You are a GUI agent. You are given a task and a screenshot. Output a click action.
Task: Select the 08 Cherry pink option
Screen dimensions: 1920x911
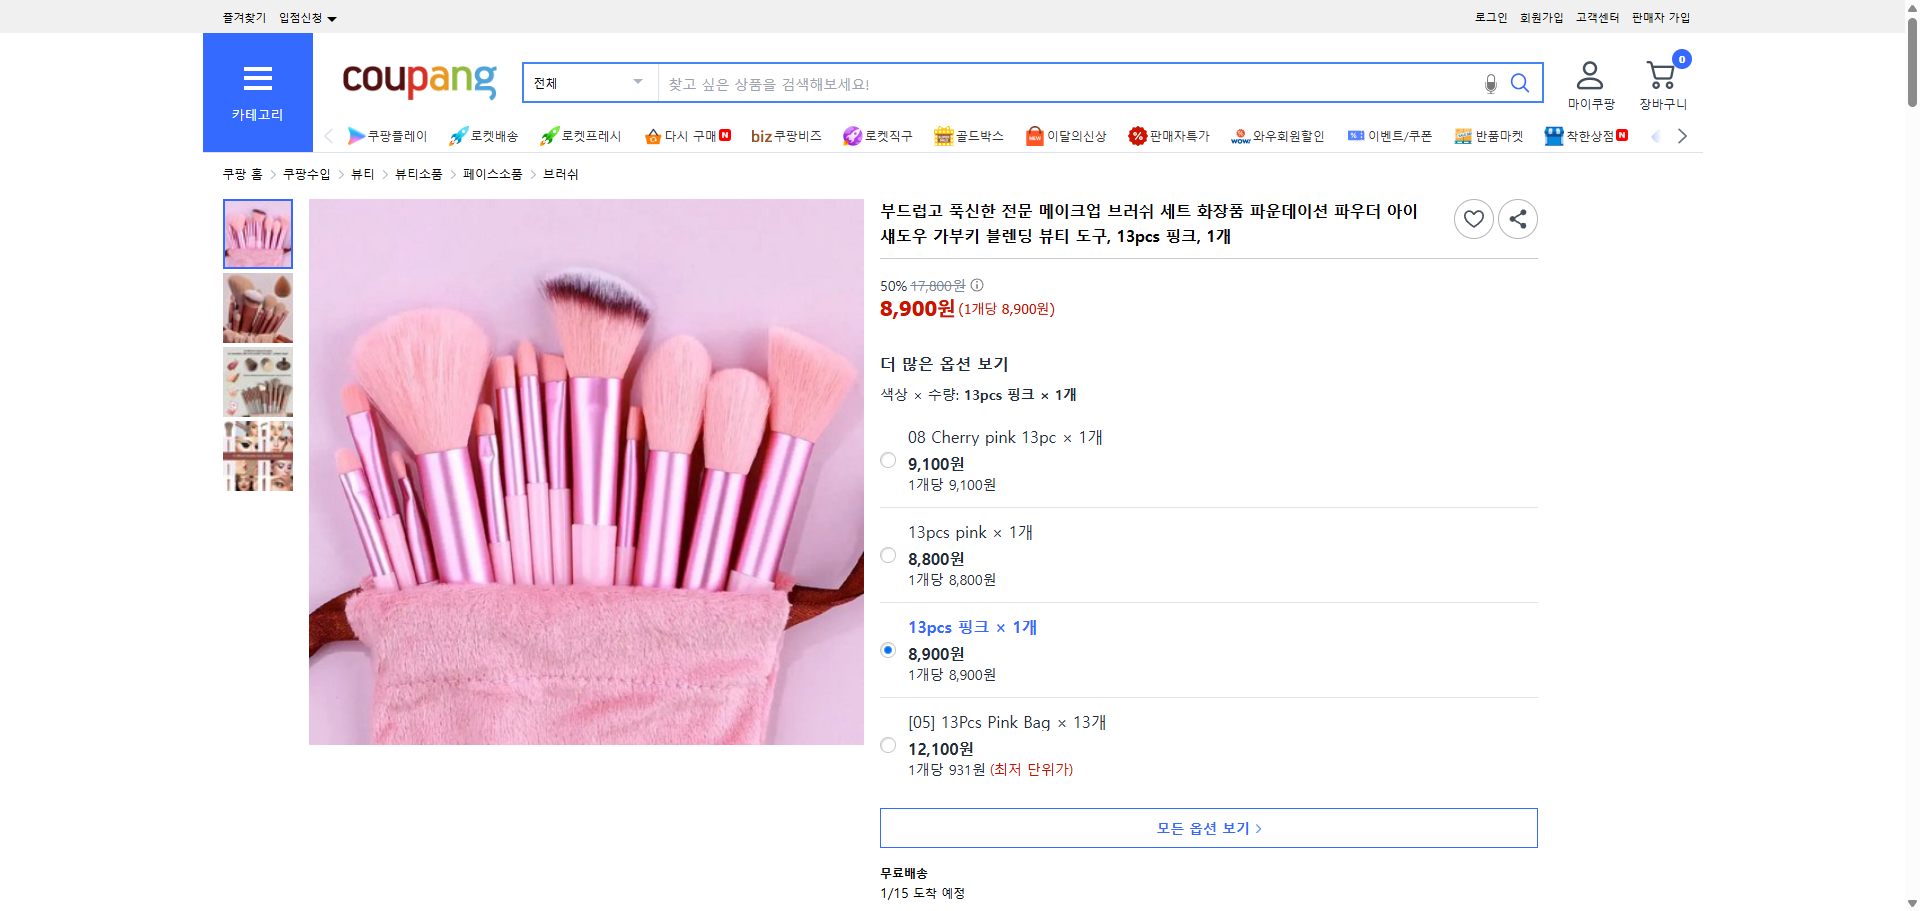point(888,460)
